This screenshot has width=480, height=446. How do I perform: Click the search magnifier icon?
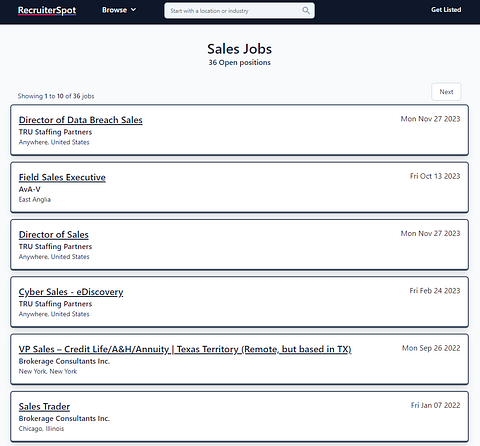306,11
